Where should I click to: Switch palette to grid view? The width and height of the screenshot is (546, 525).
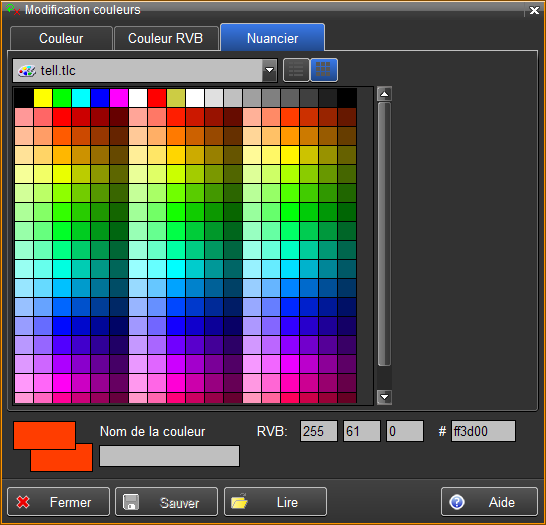[x=323, y=70]
